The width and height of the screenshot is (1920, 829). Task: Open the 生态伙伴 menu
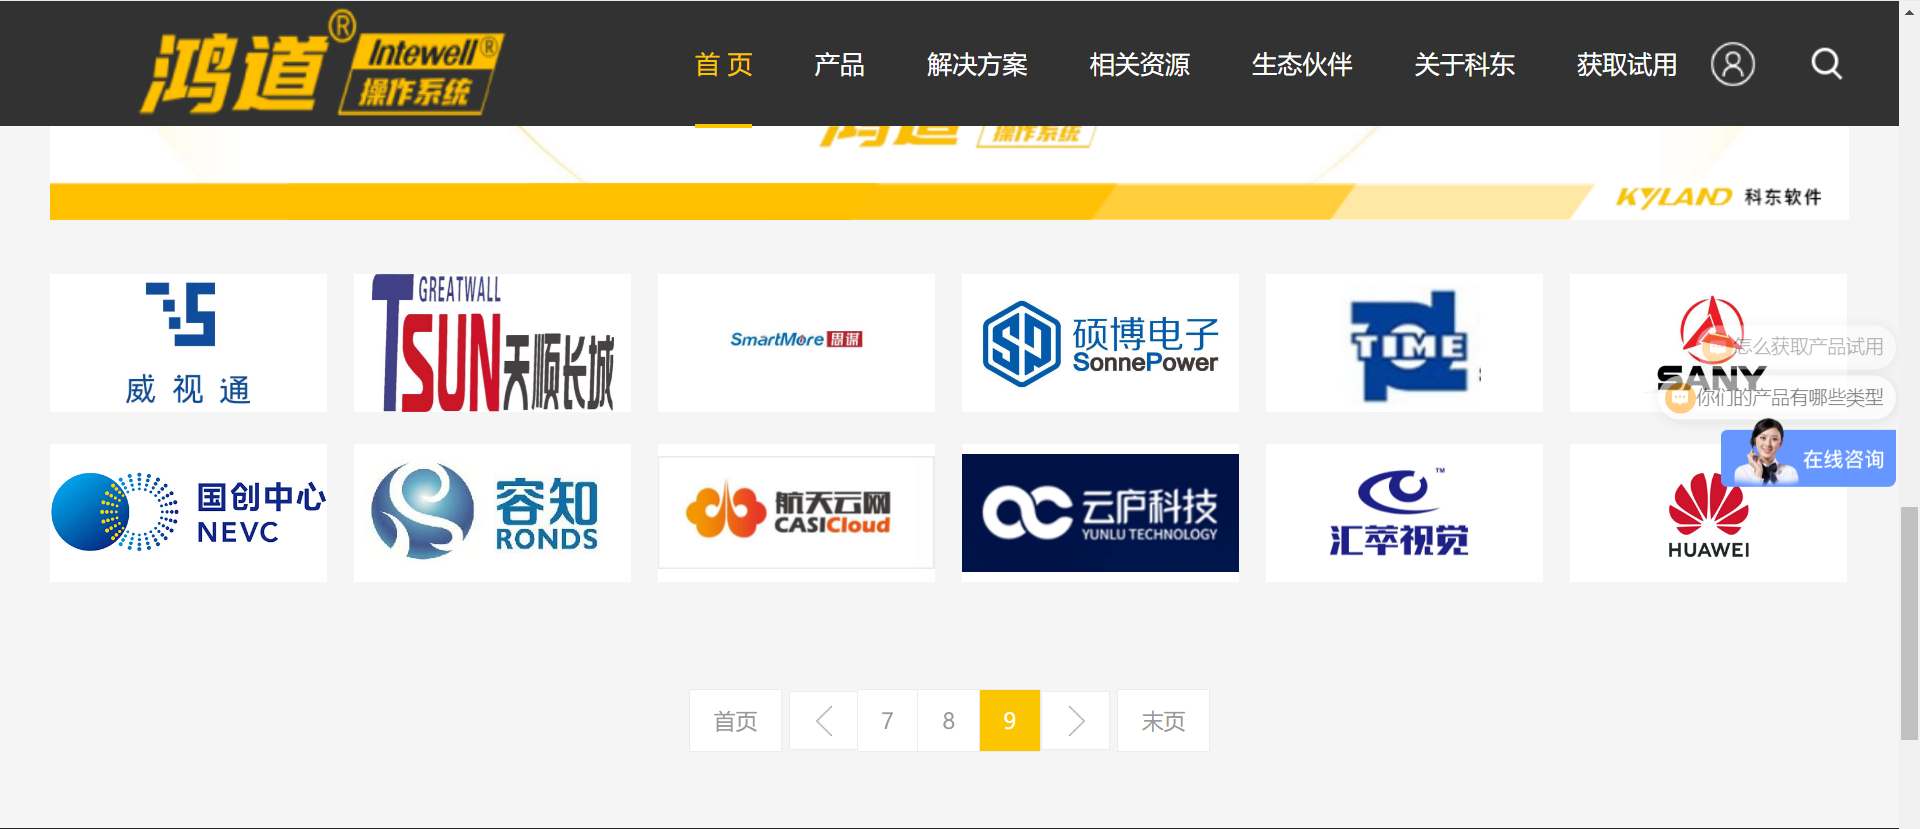click(x=1302, y=65)
